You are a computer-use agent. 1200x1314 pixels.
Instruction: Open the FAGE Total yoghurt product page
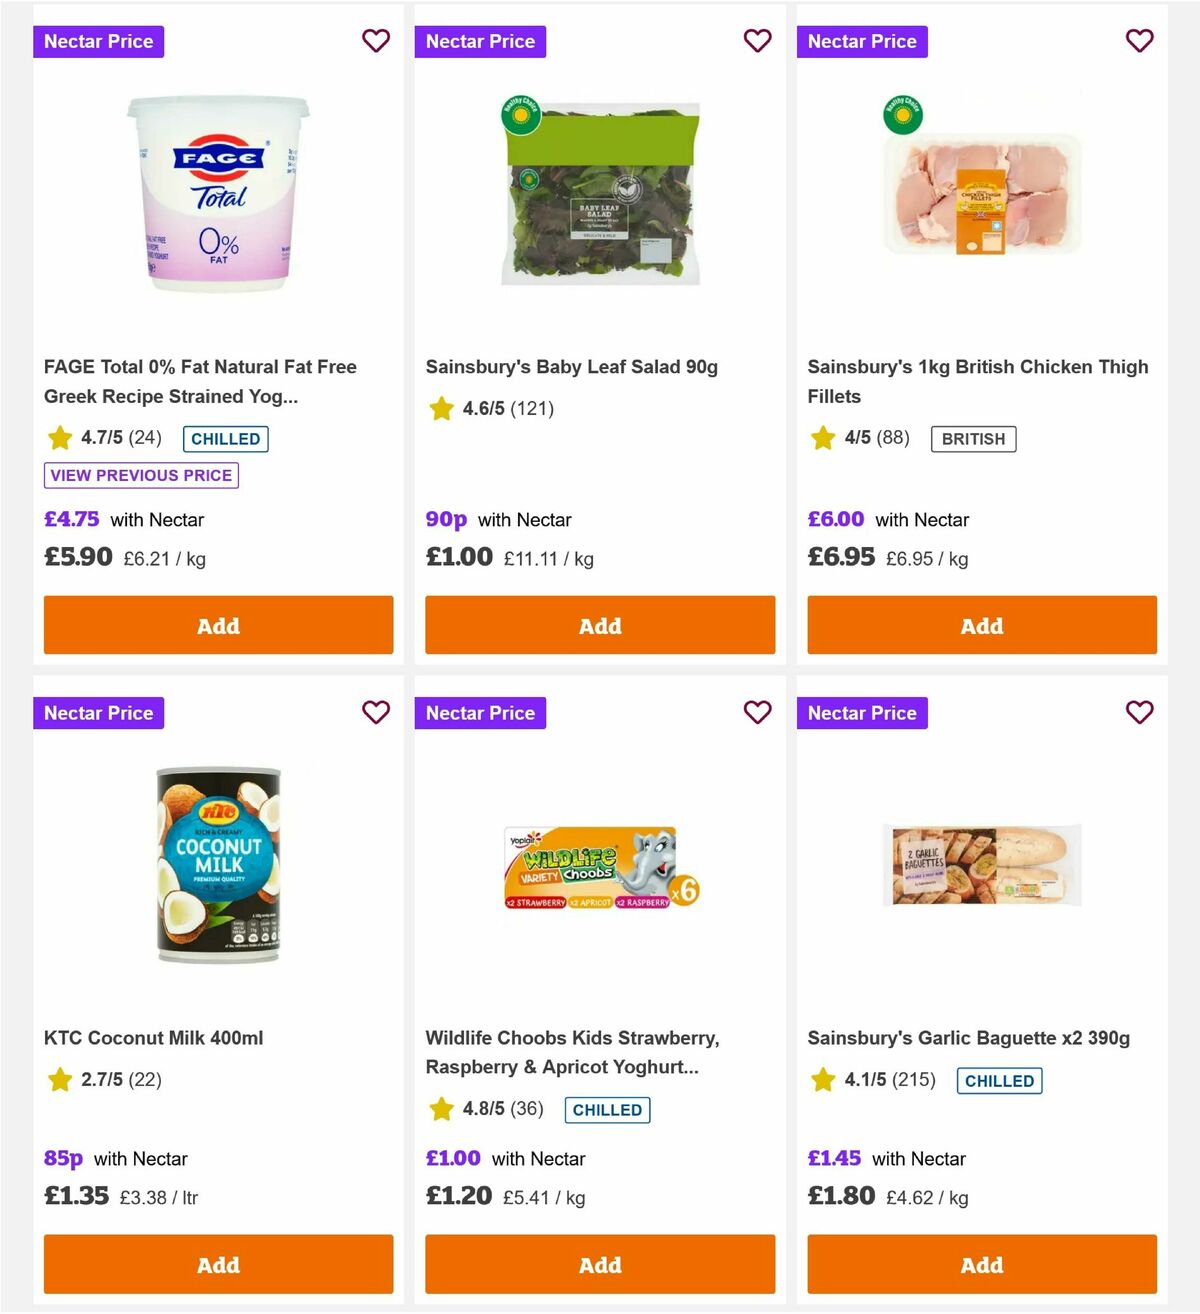[x=200, y=381]
